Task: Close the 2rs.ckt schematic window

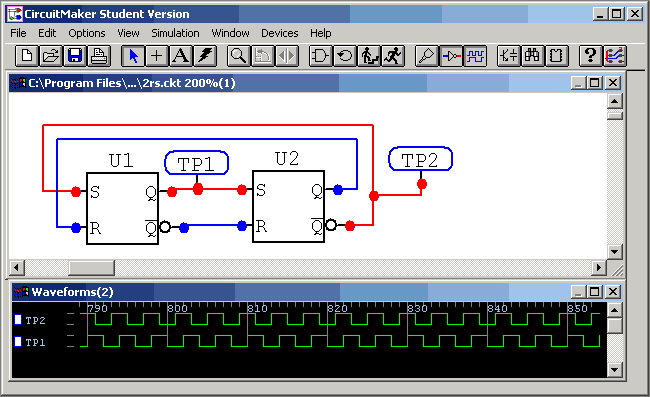Action: pyautogui.click(x=613, y=83)
